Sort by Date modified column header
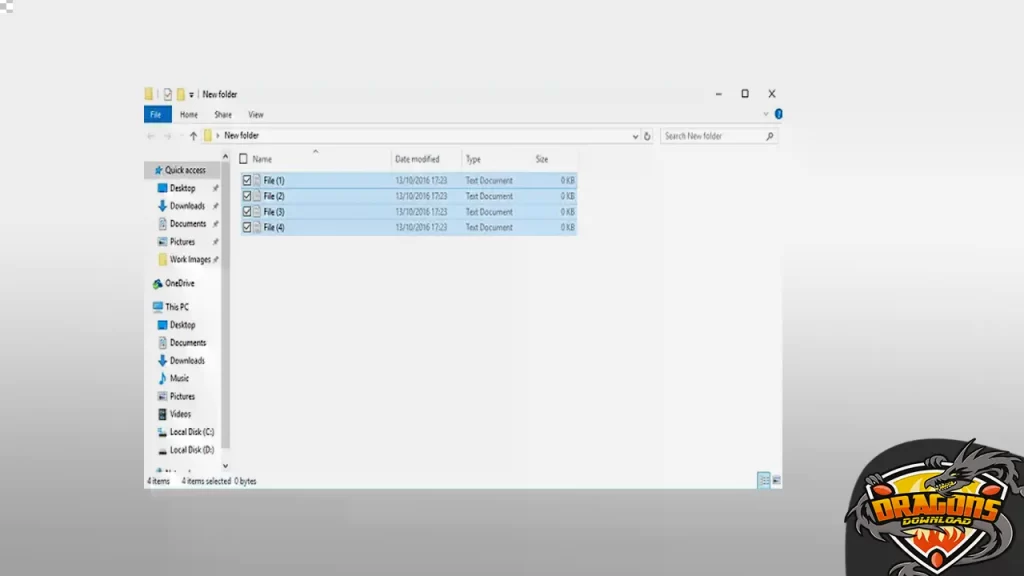Screen dimensions: 1024x576 click(417, 159)
